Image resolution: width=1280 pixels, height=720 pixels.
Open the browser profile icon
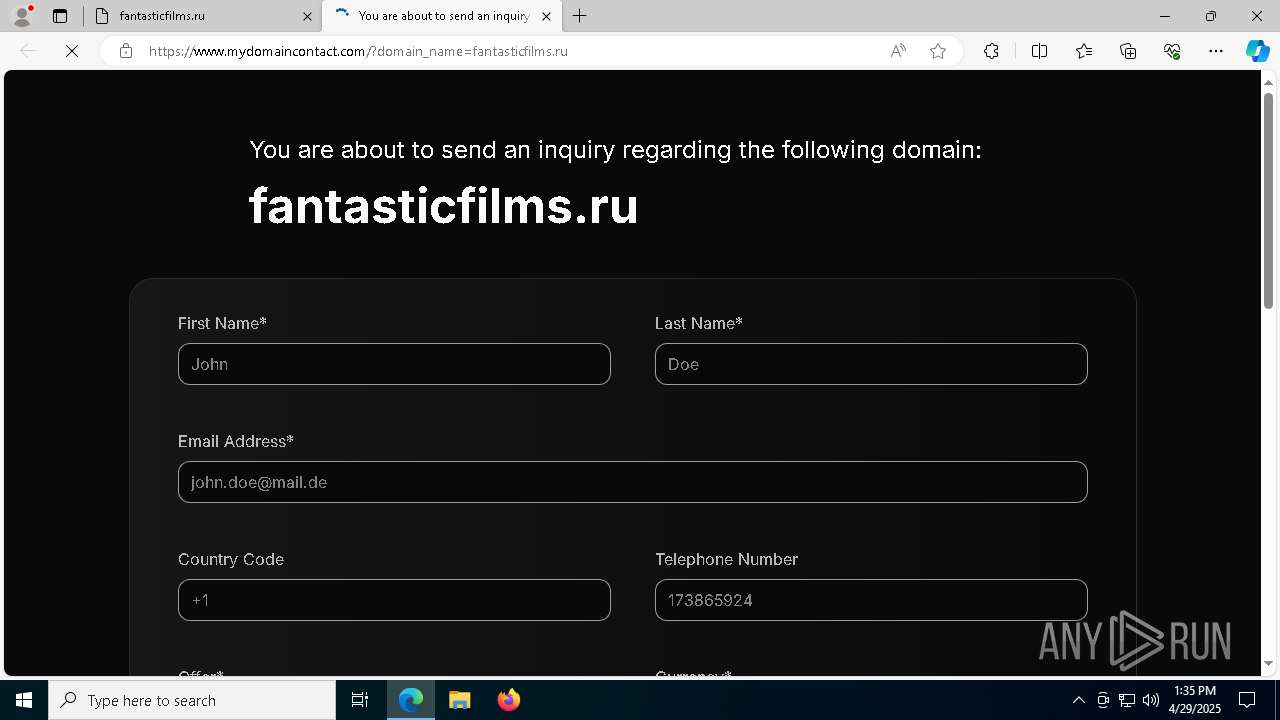(x=22, y=16)
